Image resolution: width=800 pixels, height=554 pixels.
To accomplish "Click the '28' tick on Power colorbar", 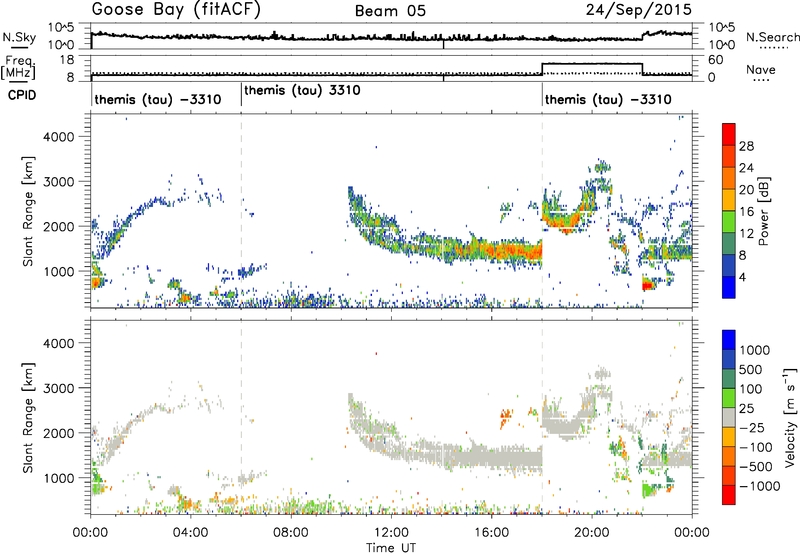I will click(x=746, y=146).
